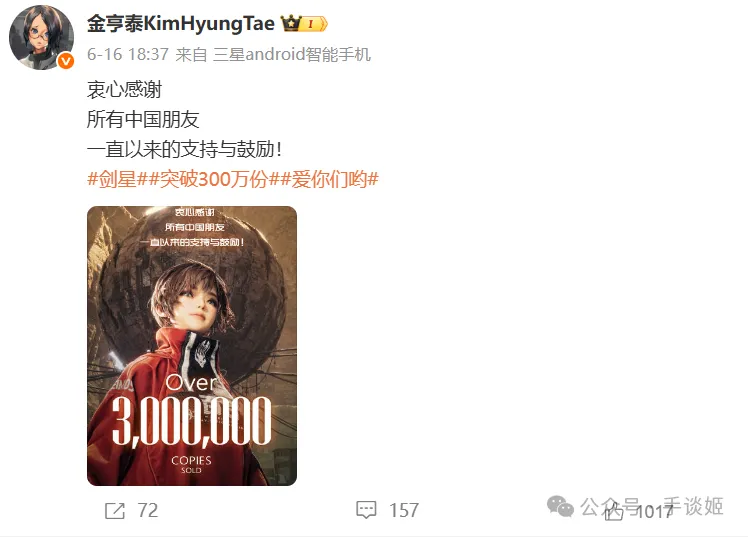Viewport: 748px width, 537px height.
Task: Click the 公众号 手谈姬 watermark text
Action: click(652, 506)
